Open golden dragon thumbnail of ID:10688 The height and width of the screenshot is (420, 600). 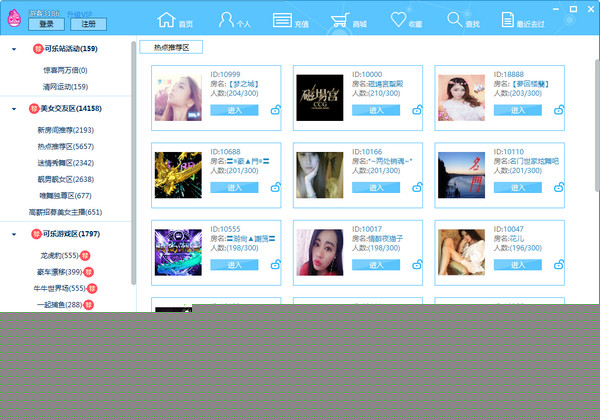click(x=178, y=175)
